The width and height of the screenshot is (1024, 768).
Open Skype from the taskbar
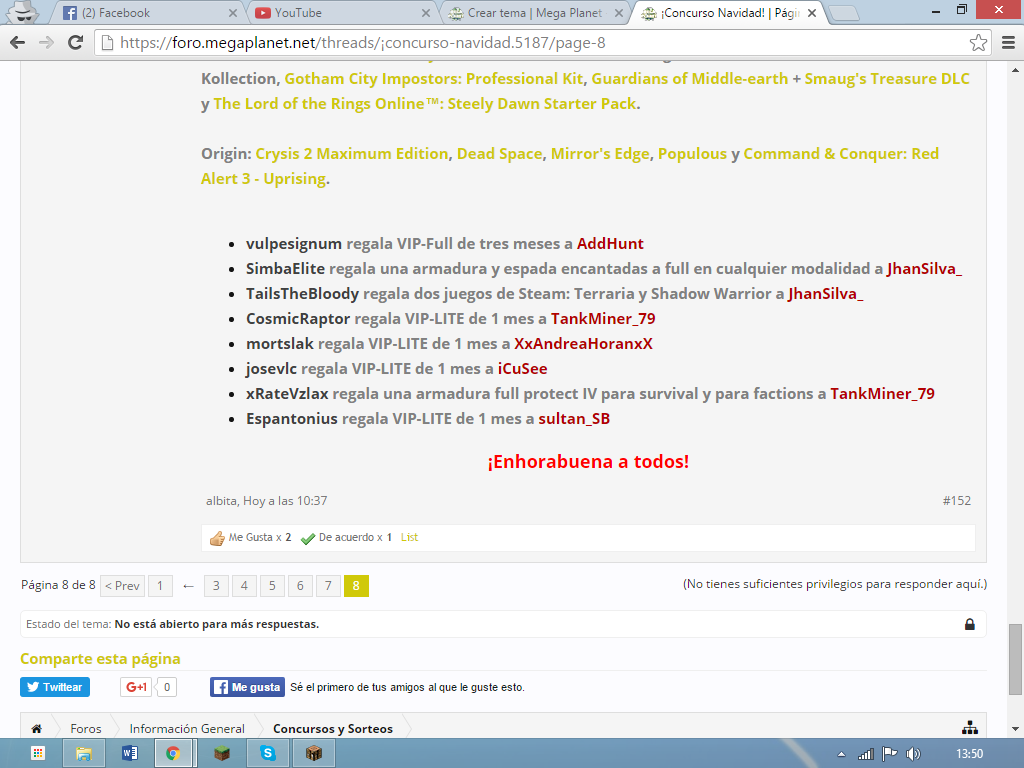click(268, 754)
